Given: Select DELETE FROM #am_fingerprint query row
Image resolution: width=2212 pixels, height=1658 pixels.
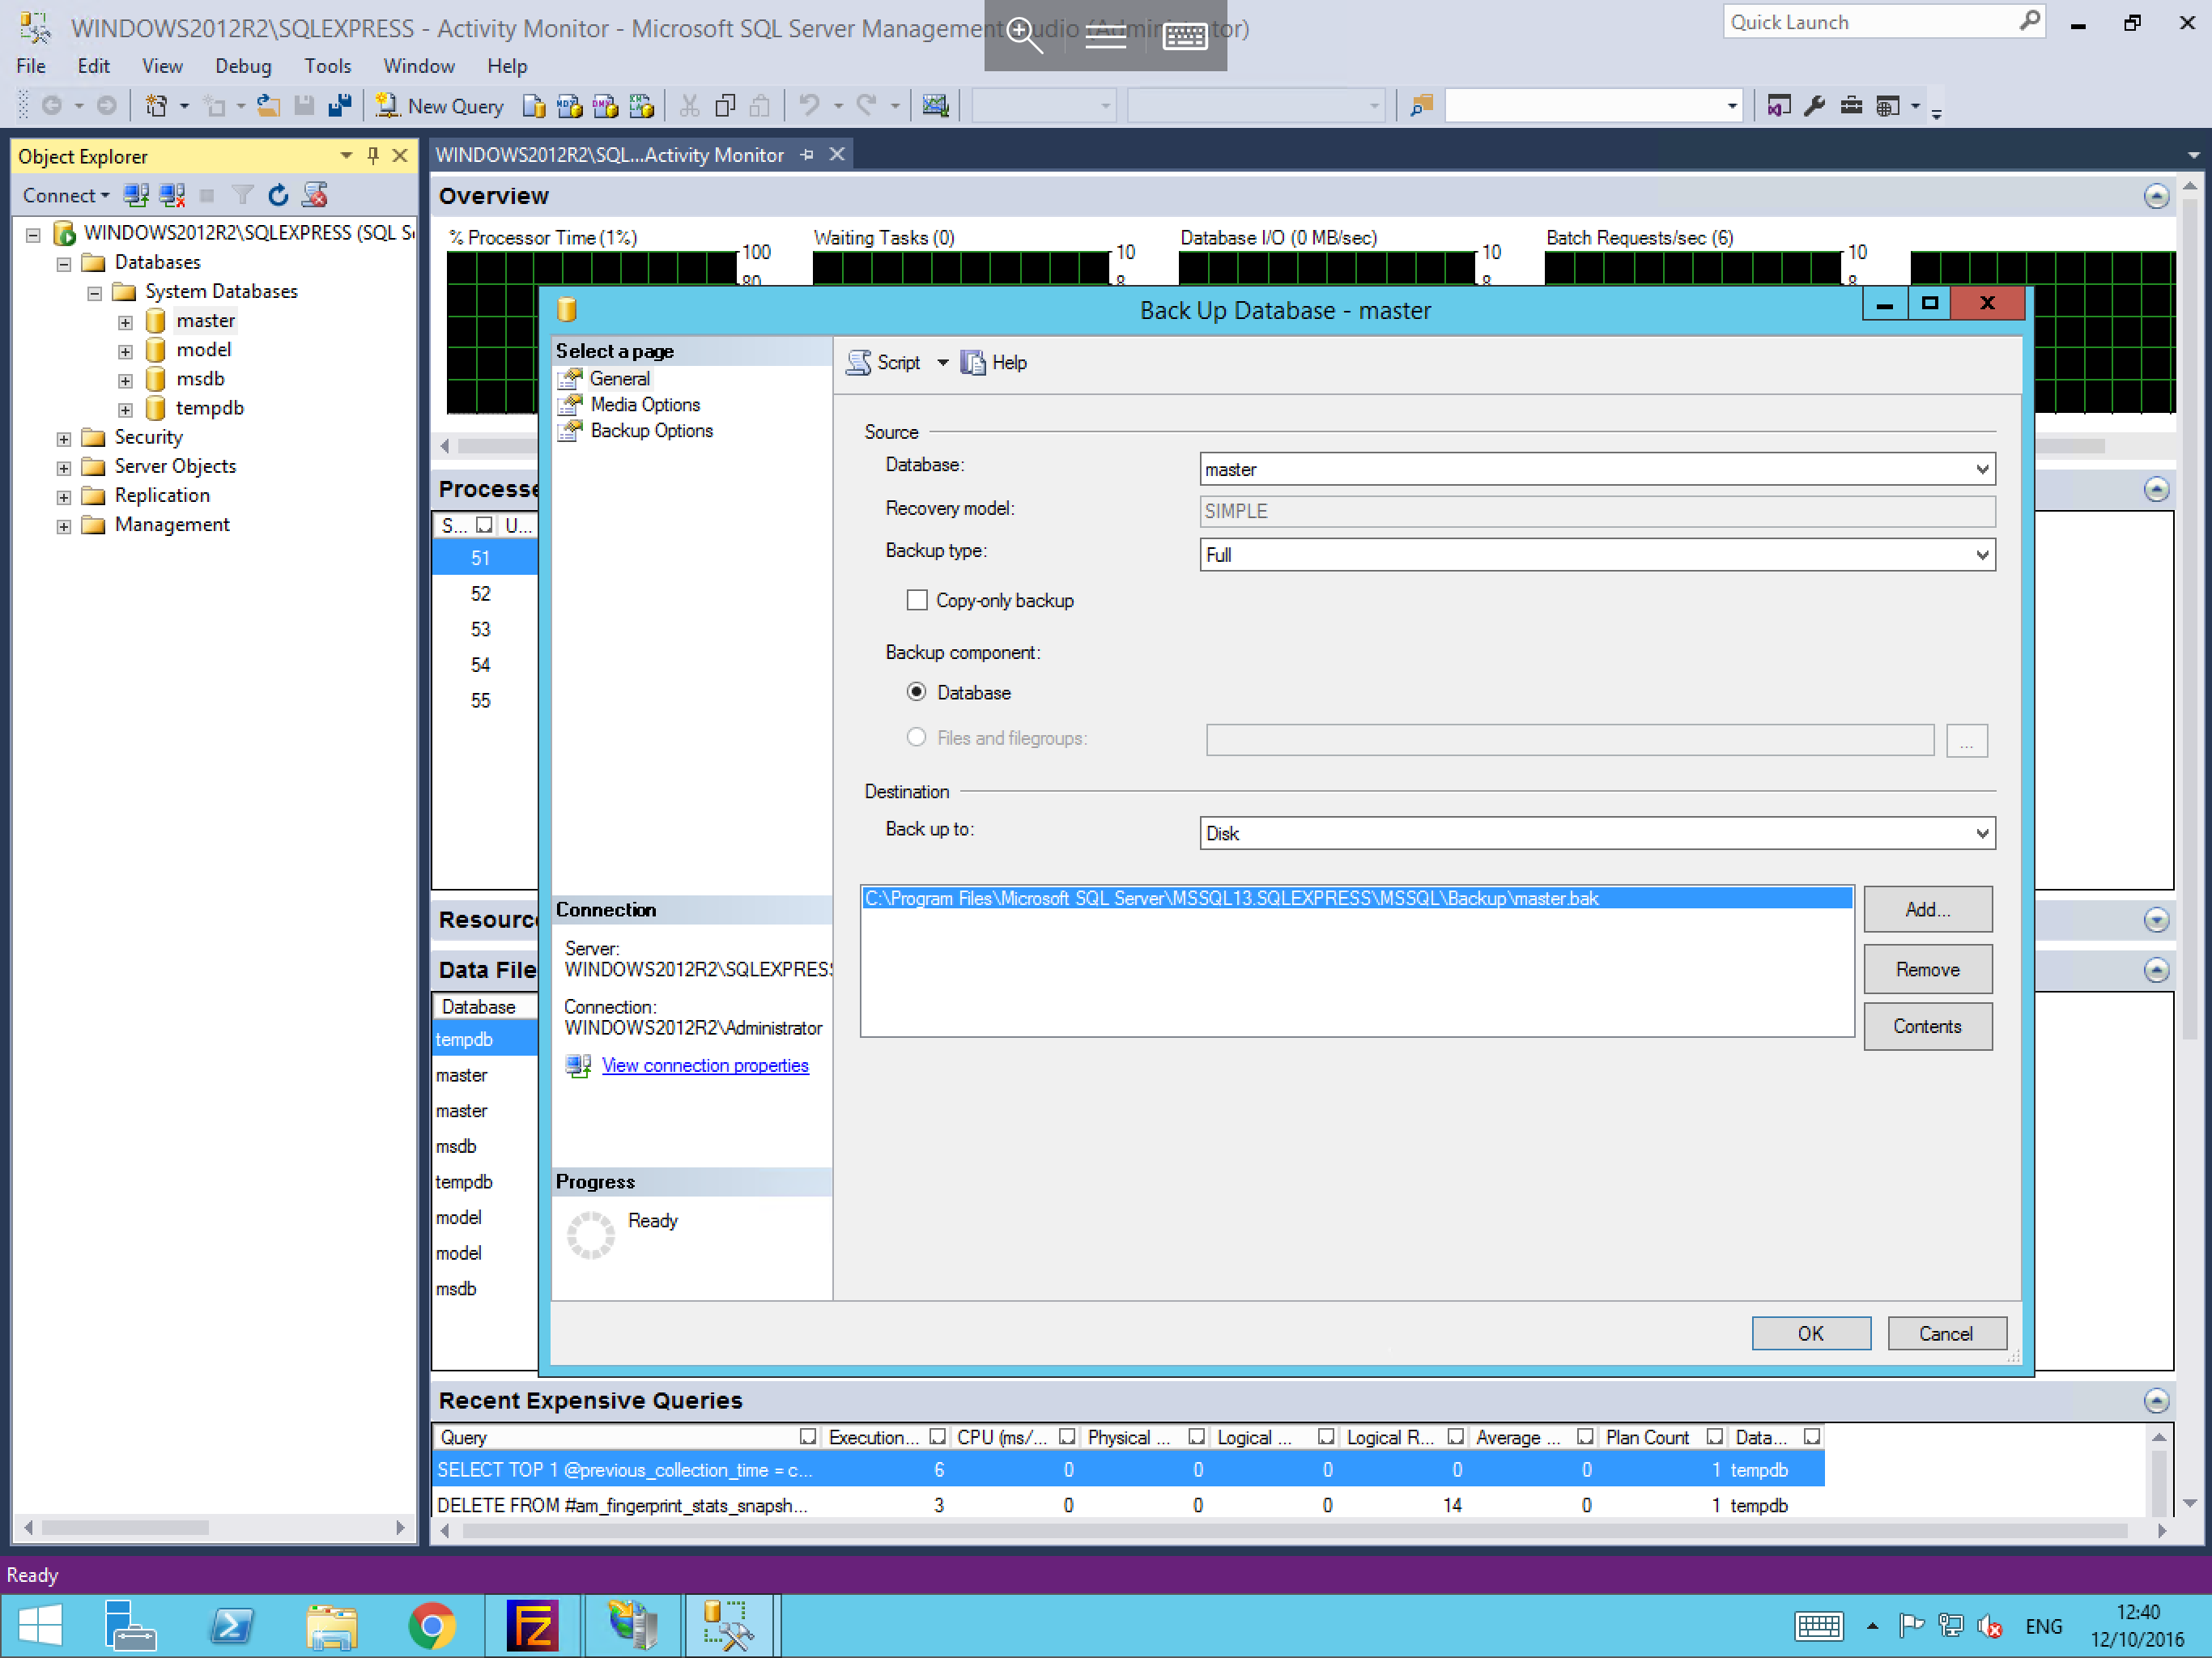Looking at the screenshot, I should tap(1128, 1506).
